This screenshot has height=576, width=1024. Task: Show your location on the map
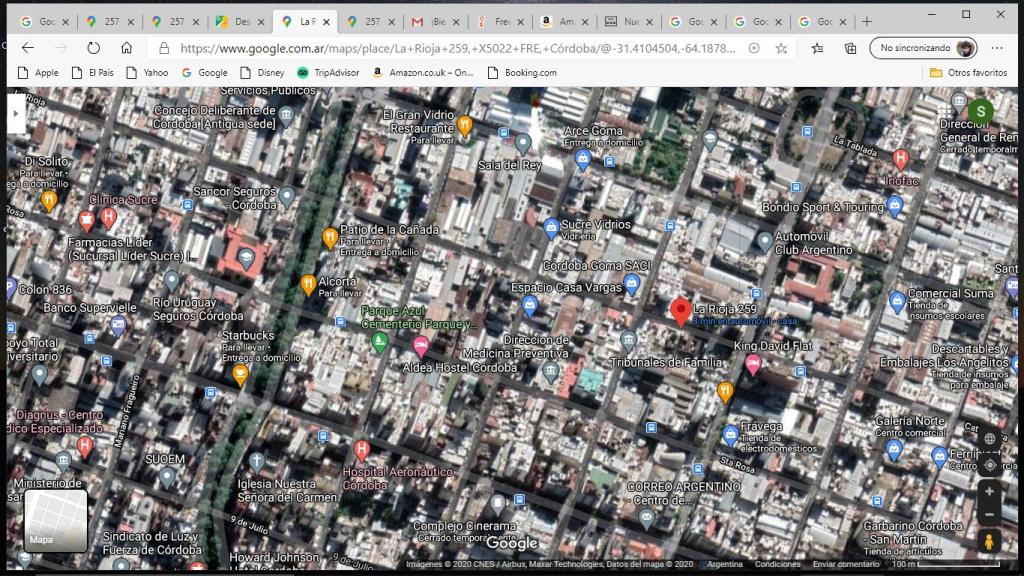[x=990, y=465]
